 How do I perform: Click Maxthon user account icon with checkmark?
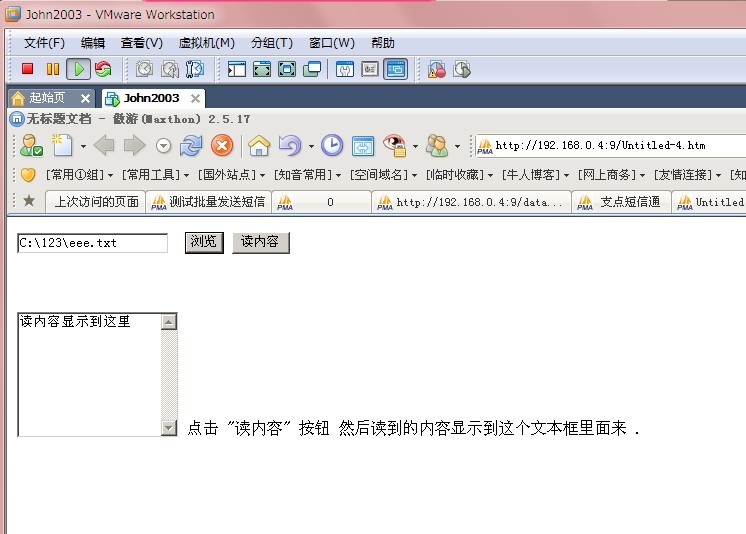(31, 145)
